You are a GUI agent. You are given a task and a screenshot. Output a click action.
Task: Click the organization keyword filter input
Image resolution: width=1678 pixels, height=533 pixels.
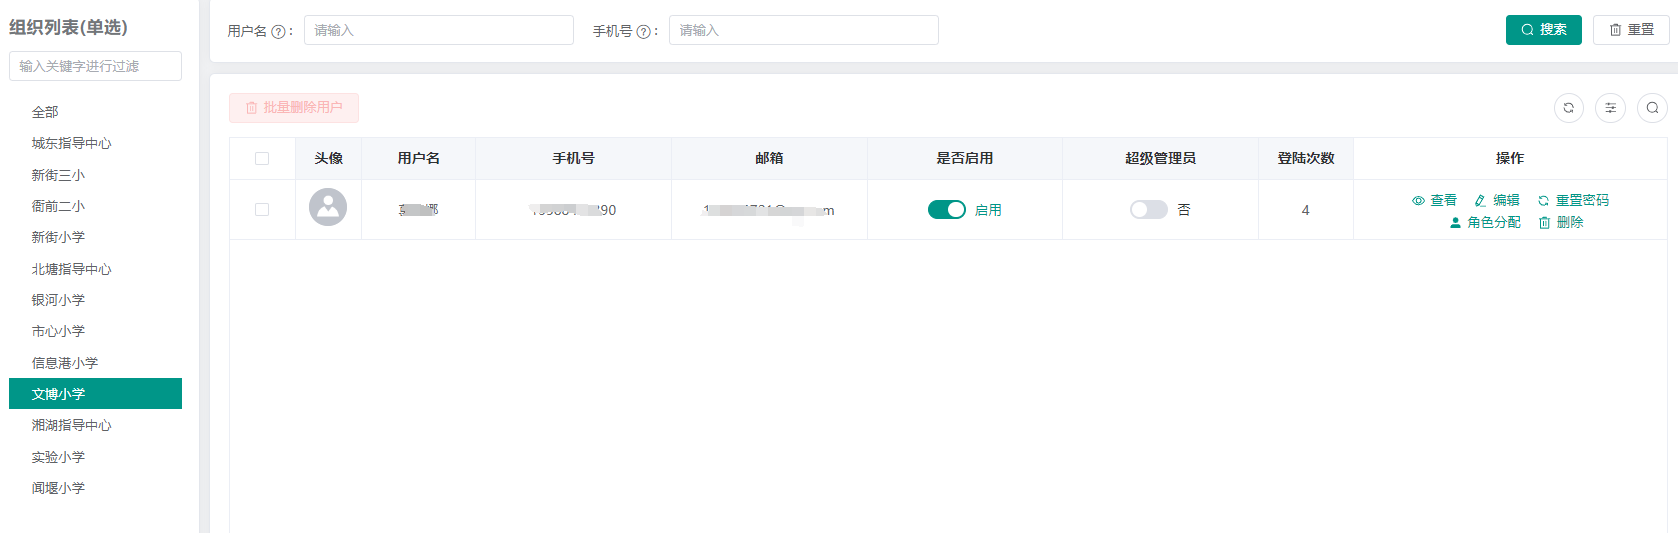(95, 66)
